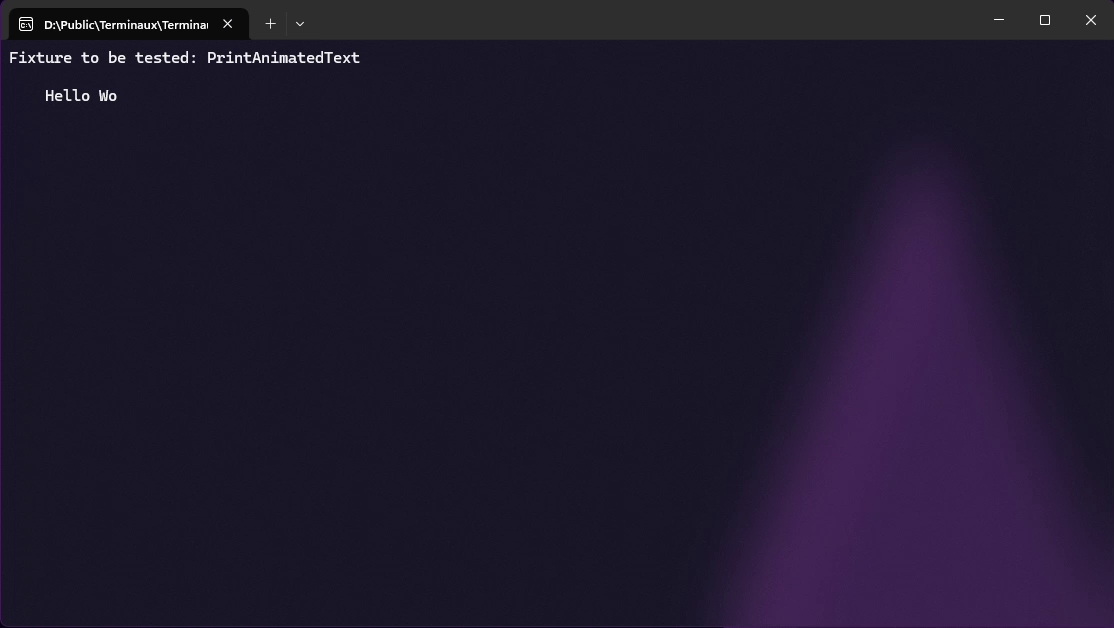Click the word Fixture in the first line
The width and height of the screenshot is (1114, 628).
tap(40, 58)
